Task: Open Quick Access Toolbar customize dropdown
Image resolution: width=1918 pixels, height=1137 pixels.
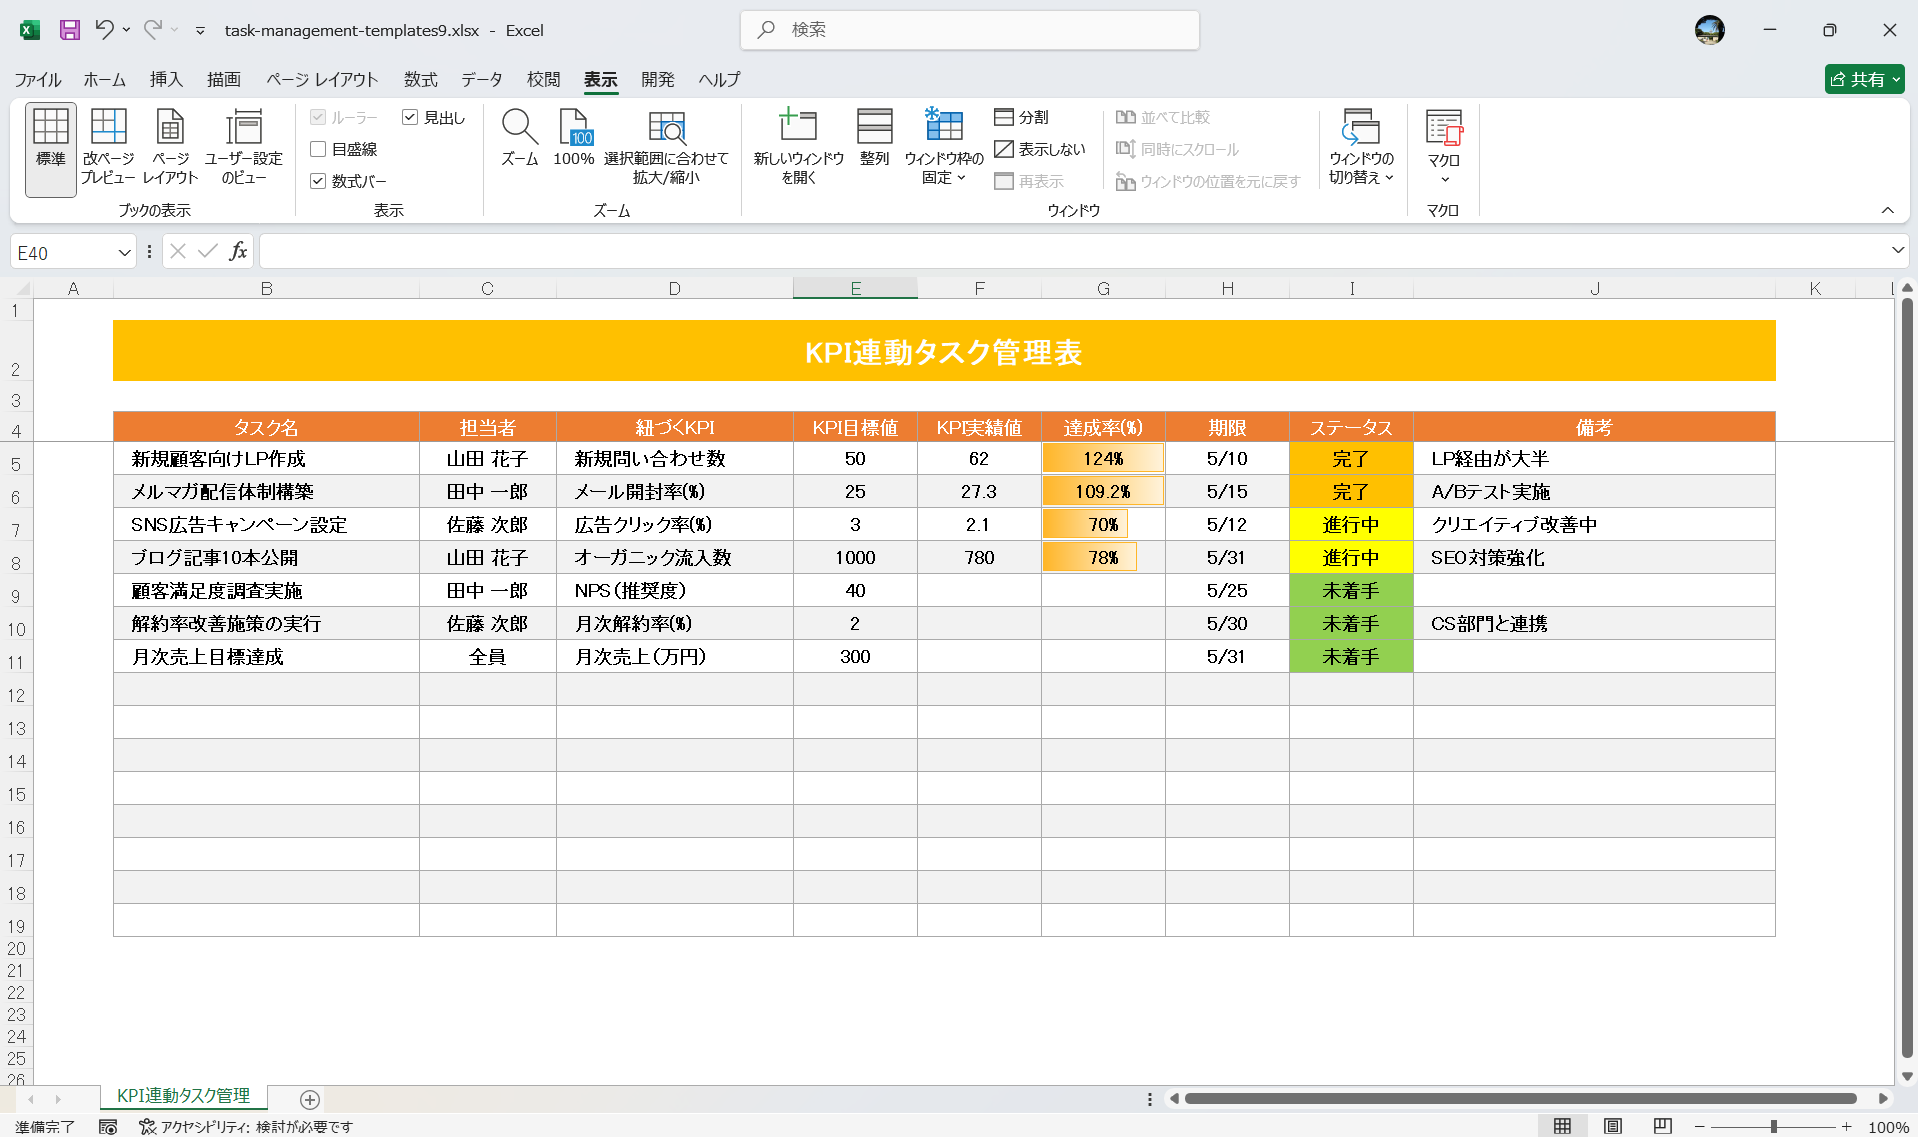Action: (x=200, y=31)
